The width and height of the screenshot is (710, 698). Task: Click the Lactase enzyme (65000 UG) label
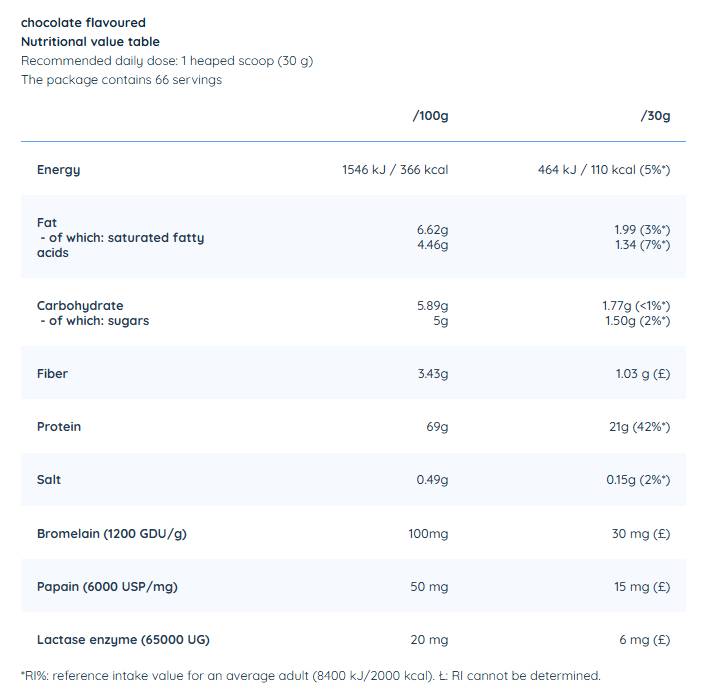(x=123, y=640)
